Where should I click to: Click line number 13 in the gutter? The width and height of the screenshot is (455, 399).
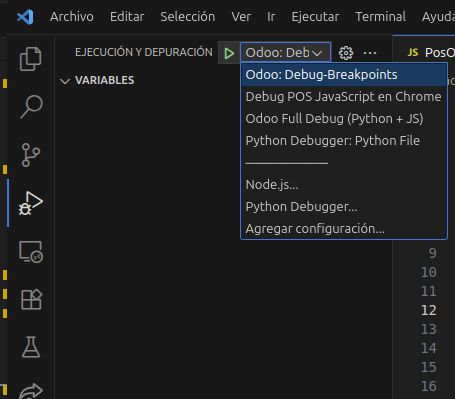[429, 329]
